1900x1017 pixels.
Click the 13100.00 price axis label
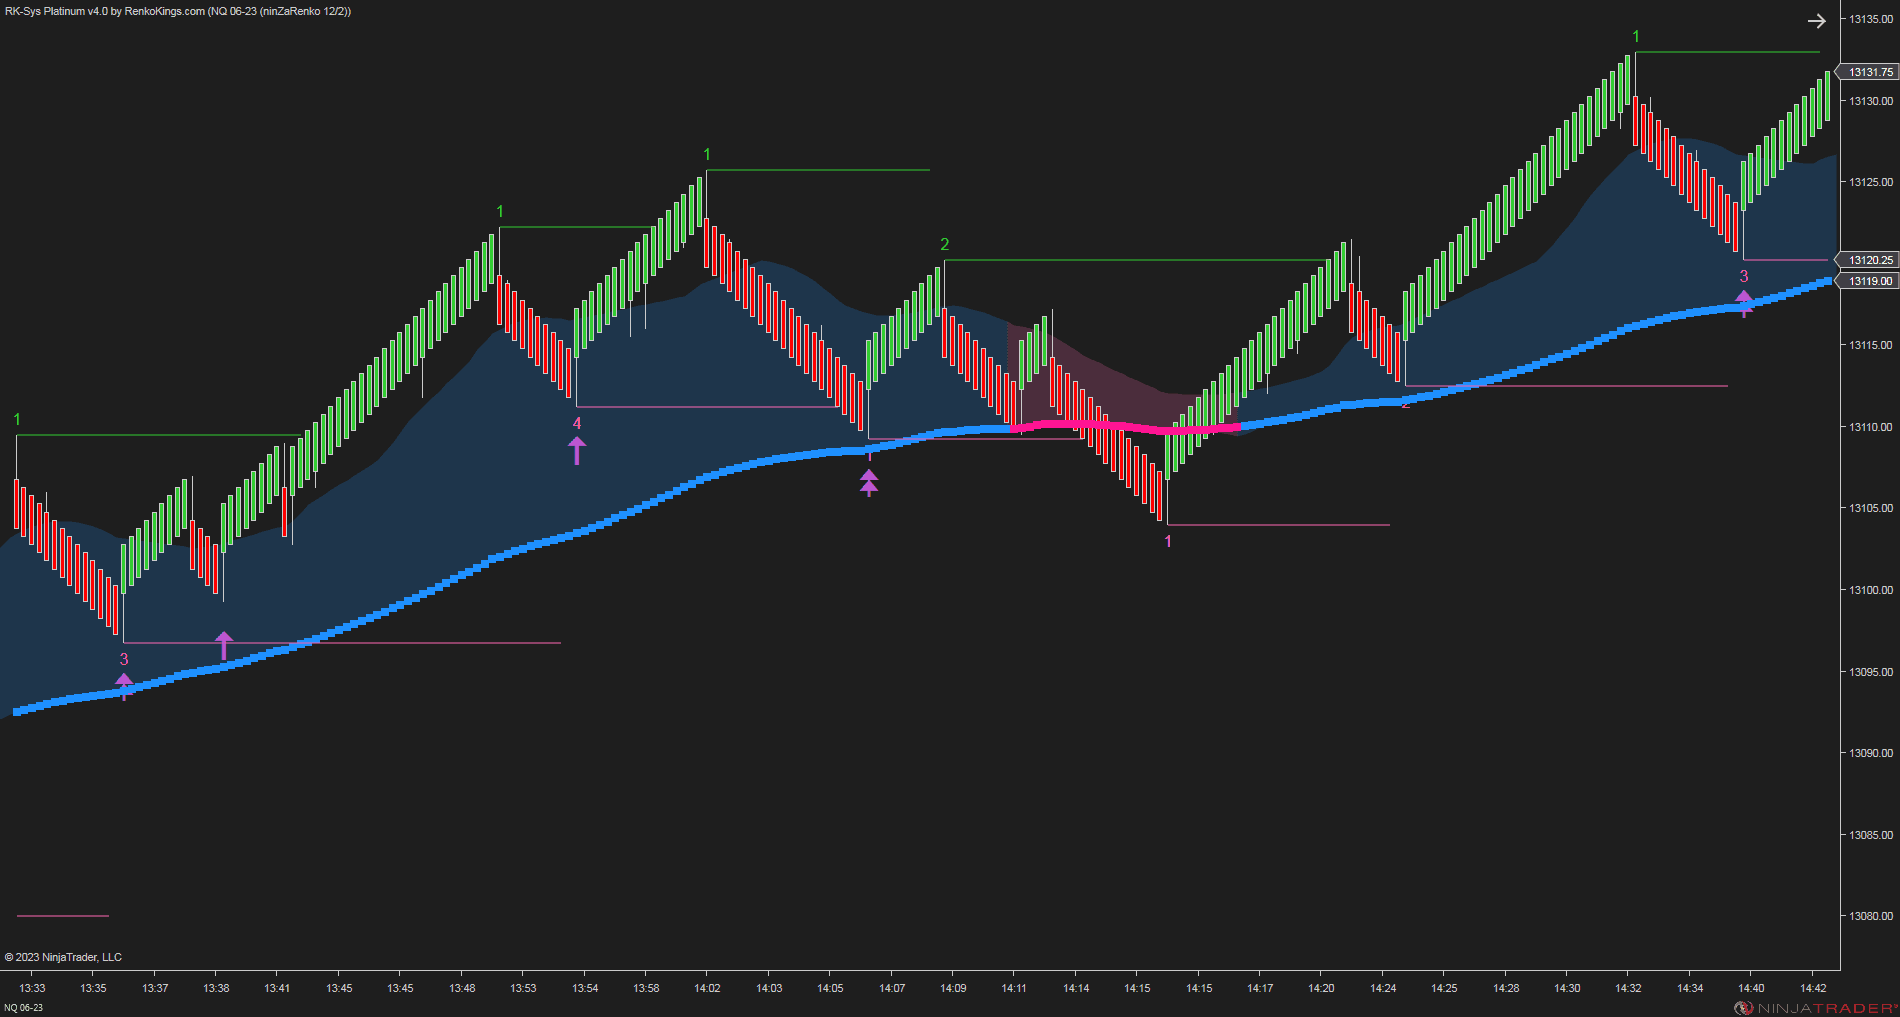click(1870, 590)
